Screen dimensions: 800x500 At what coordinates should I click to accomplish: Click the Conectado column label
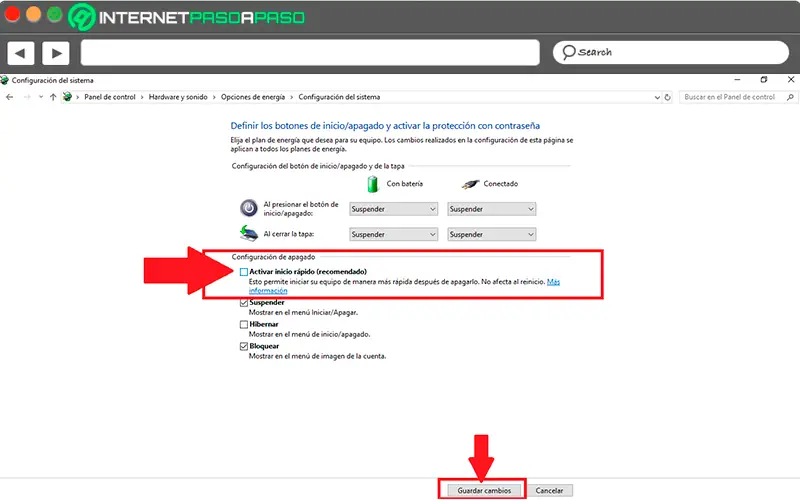pyautogui.click(x=501, y=184)
